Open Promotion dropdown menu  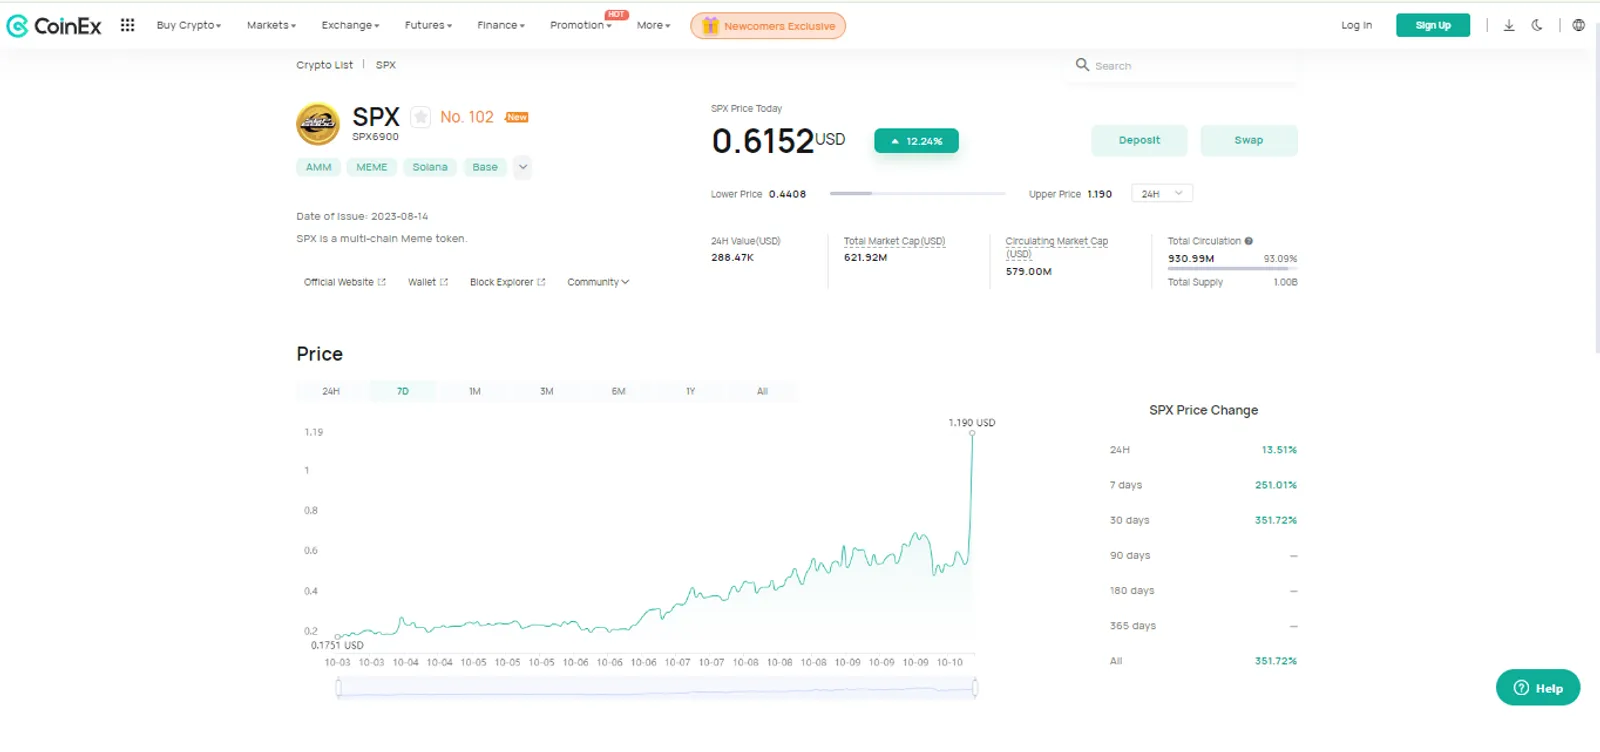pos(580,25)
